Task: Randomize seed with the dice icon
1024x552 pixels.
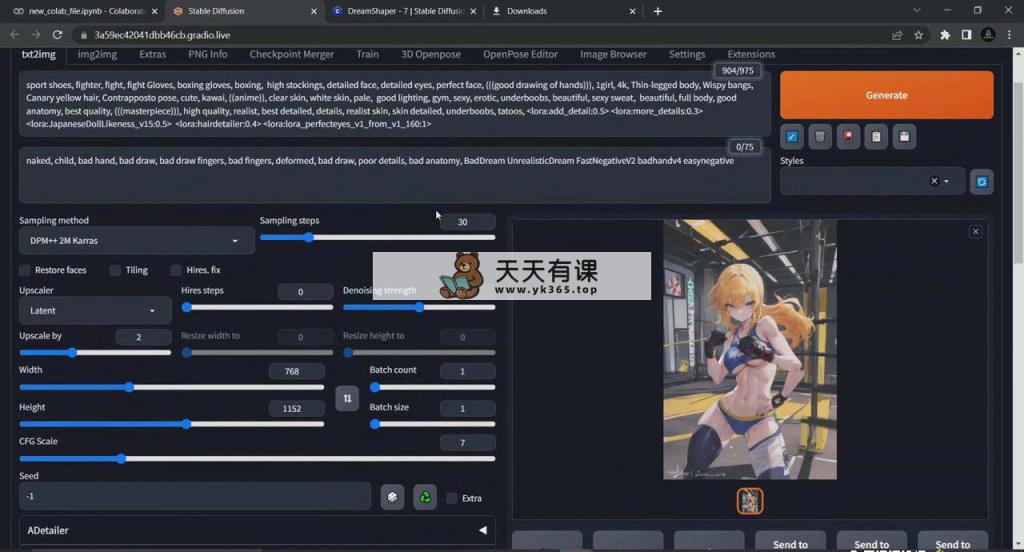Action: (392, 497)
